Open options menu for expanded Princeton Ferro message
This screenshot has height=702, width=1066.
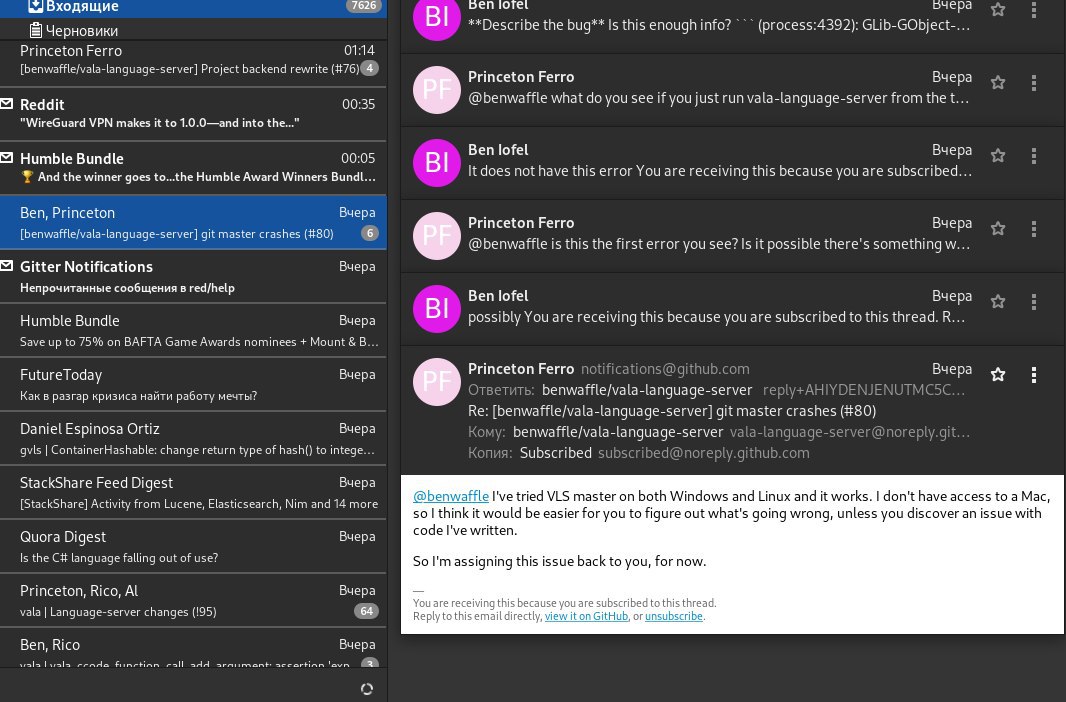(1033, 374)
